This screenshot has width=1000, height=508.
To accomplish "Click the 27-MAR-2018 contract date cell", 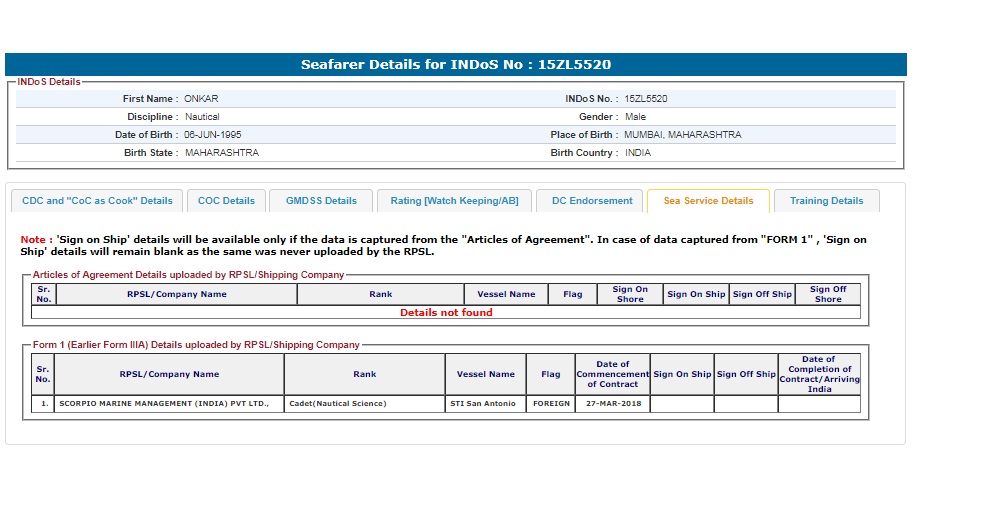I will click(612, 404).
